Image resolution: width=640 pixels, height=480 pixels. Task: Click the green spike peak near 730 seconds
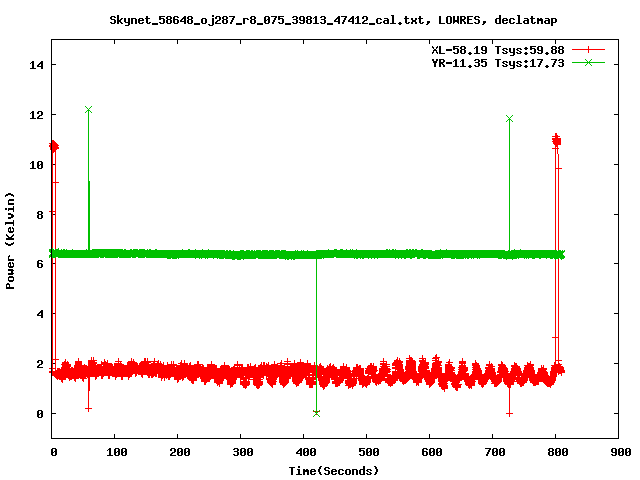point(509,119)
